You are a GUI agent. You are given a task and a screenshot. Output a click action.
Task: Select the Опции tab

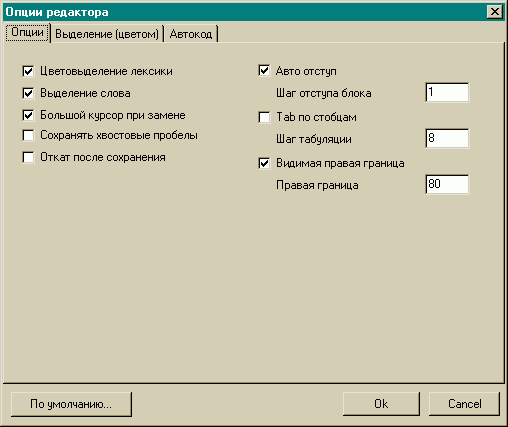pyautogui.click(x=27, y=32)
